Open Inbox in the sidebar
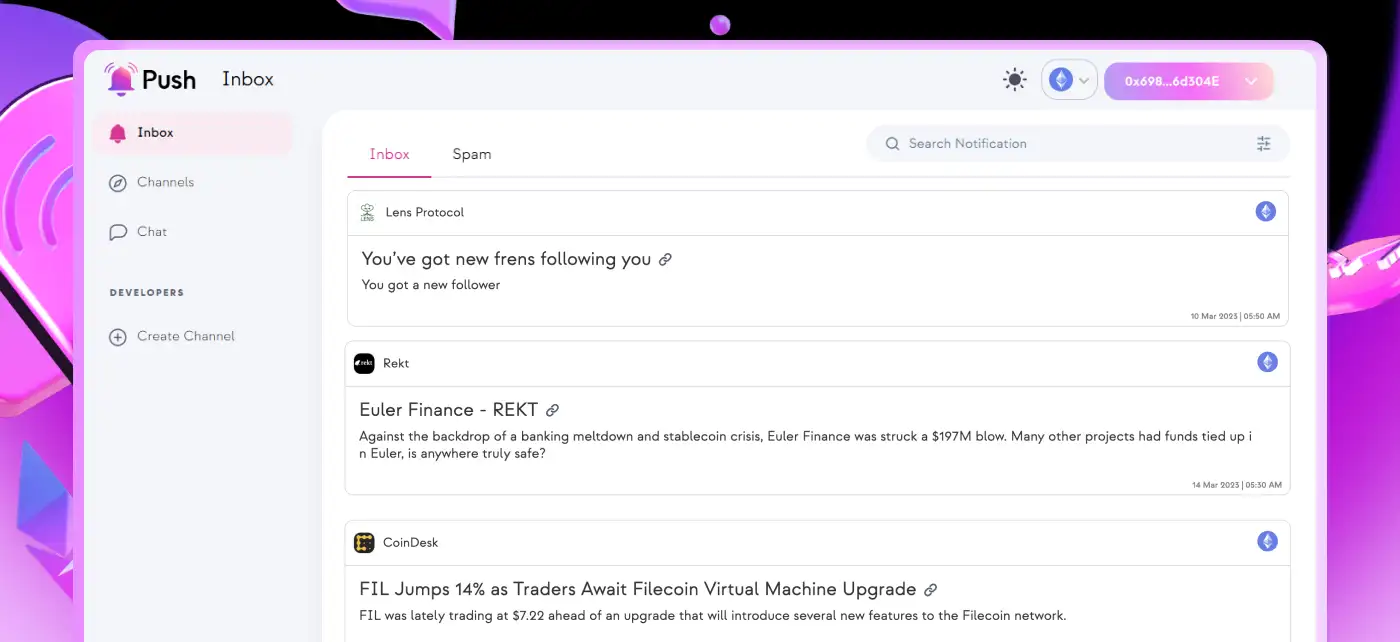This screenshot has height=642, width=1400. [x=155, y=133]
